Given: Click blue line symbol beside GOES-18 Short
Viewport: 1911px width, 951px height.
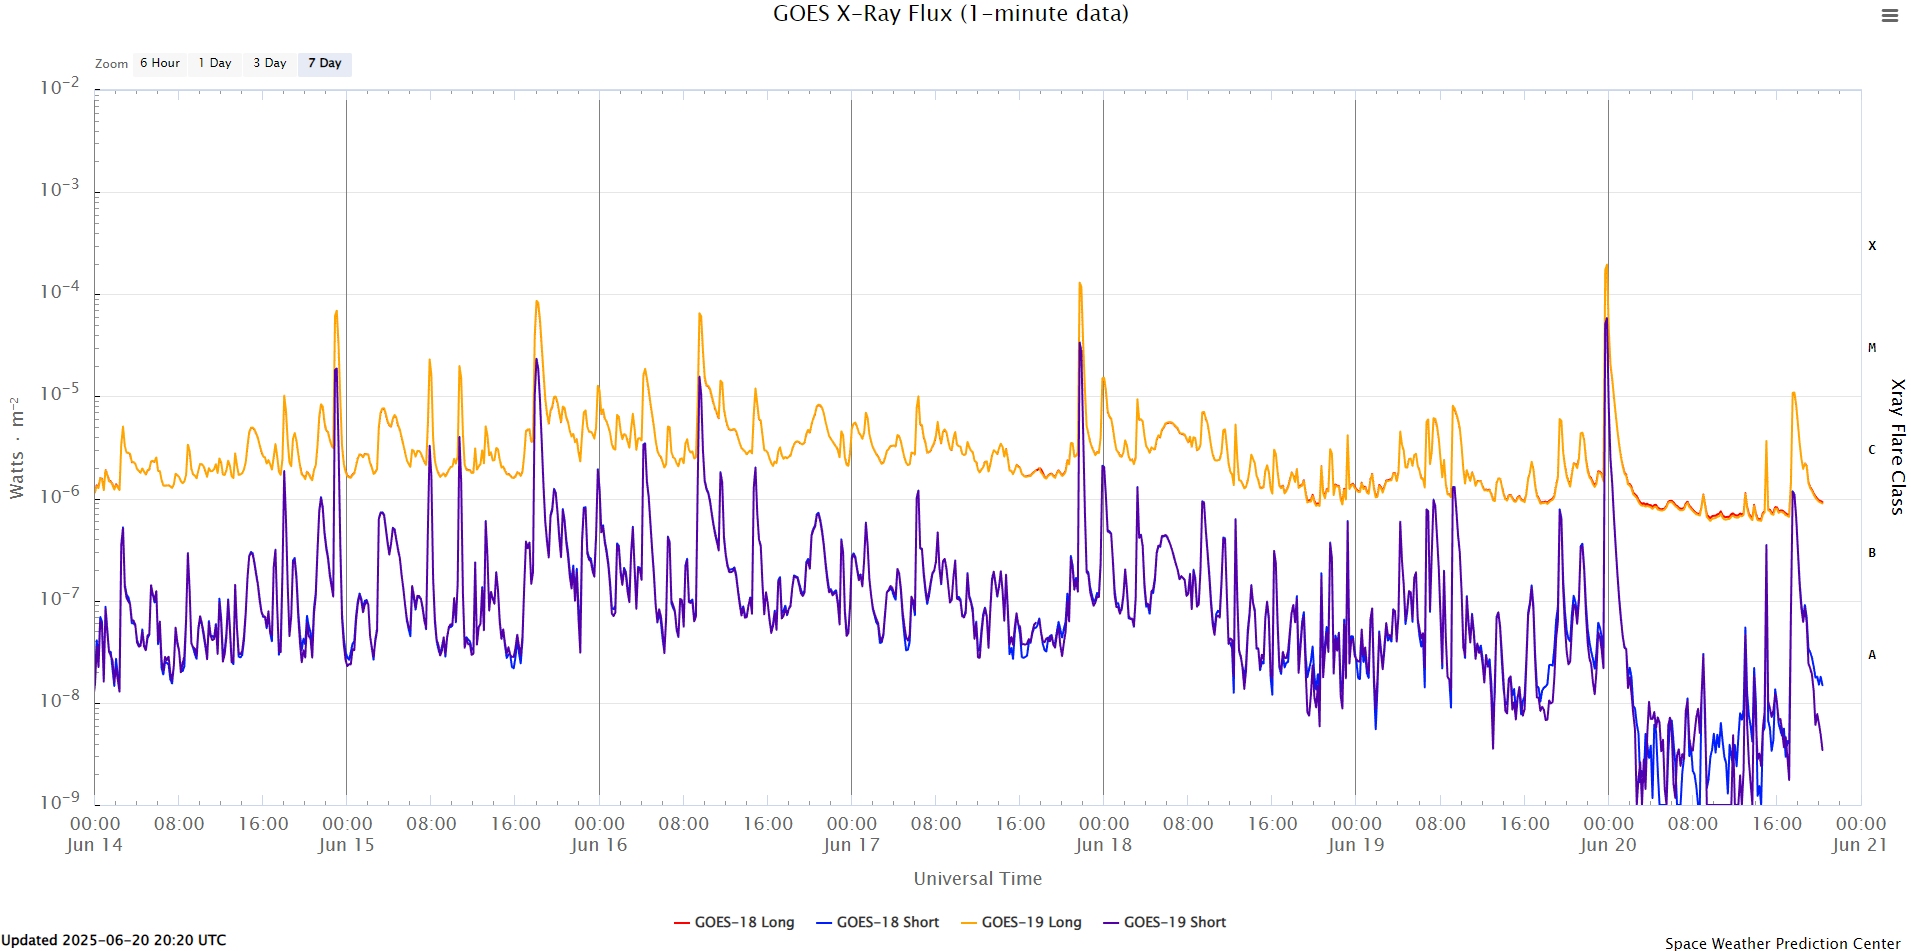Looking at the screenshot, I should tap(824, 922).
